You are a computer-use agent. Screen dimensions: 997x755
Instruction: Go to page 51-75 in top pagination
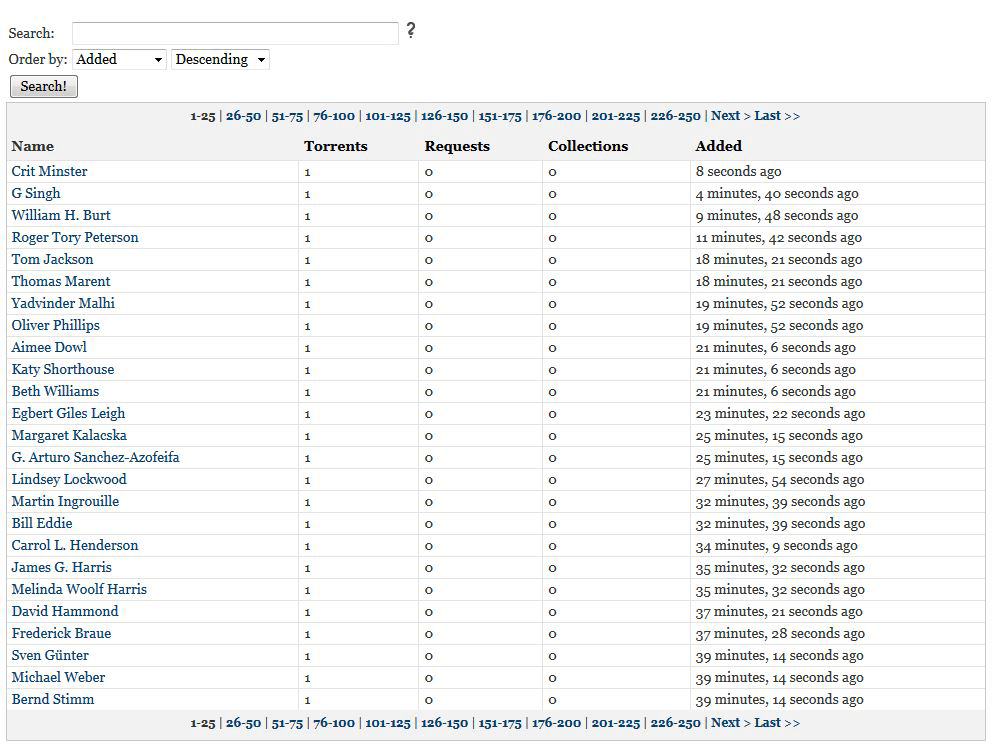pyautogui.click(x=287, y=116)
